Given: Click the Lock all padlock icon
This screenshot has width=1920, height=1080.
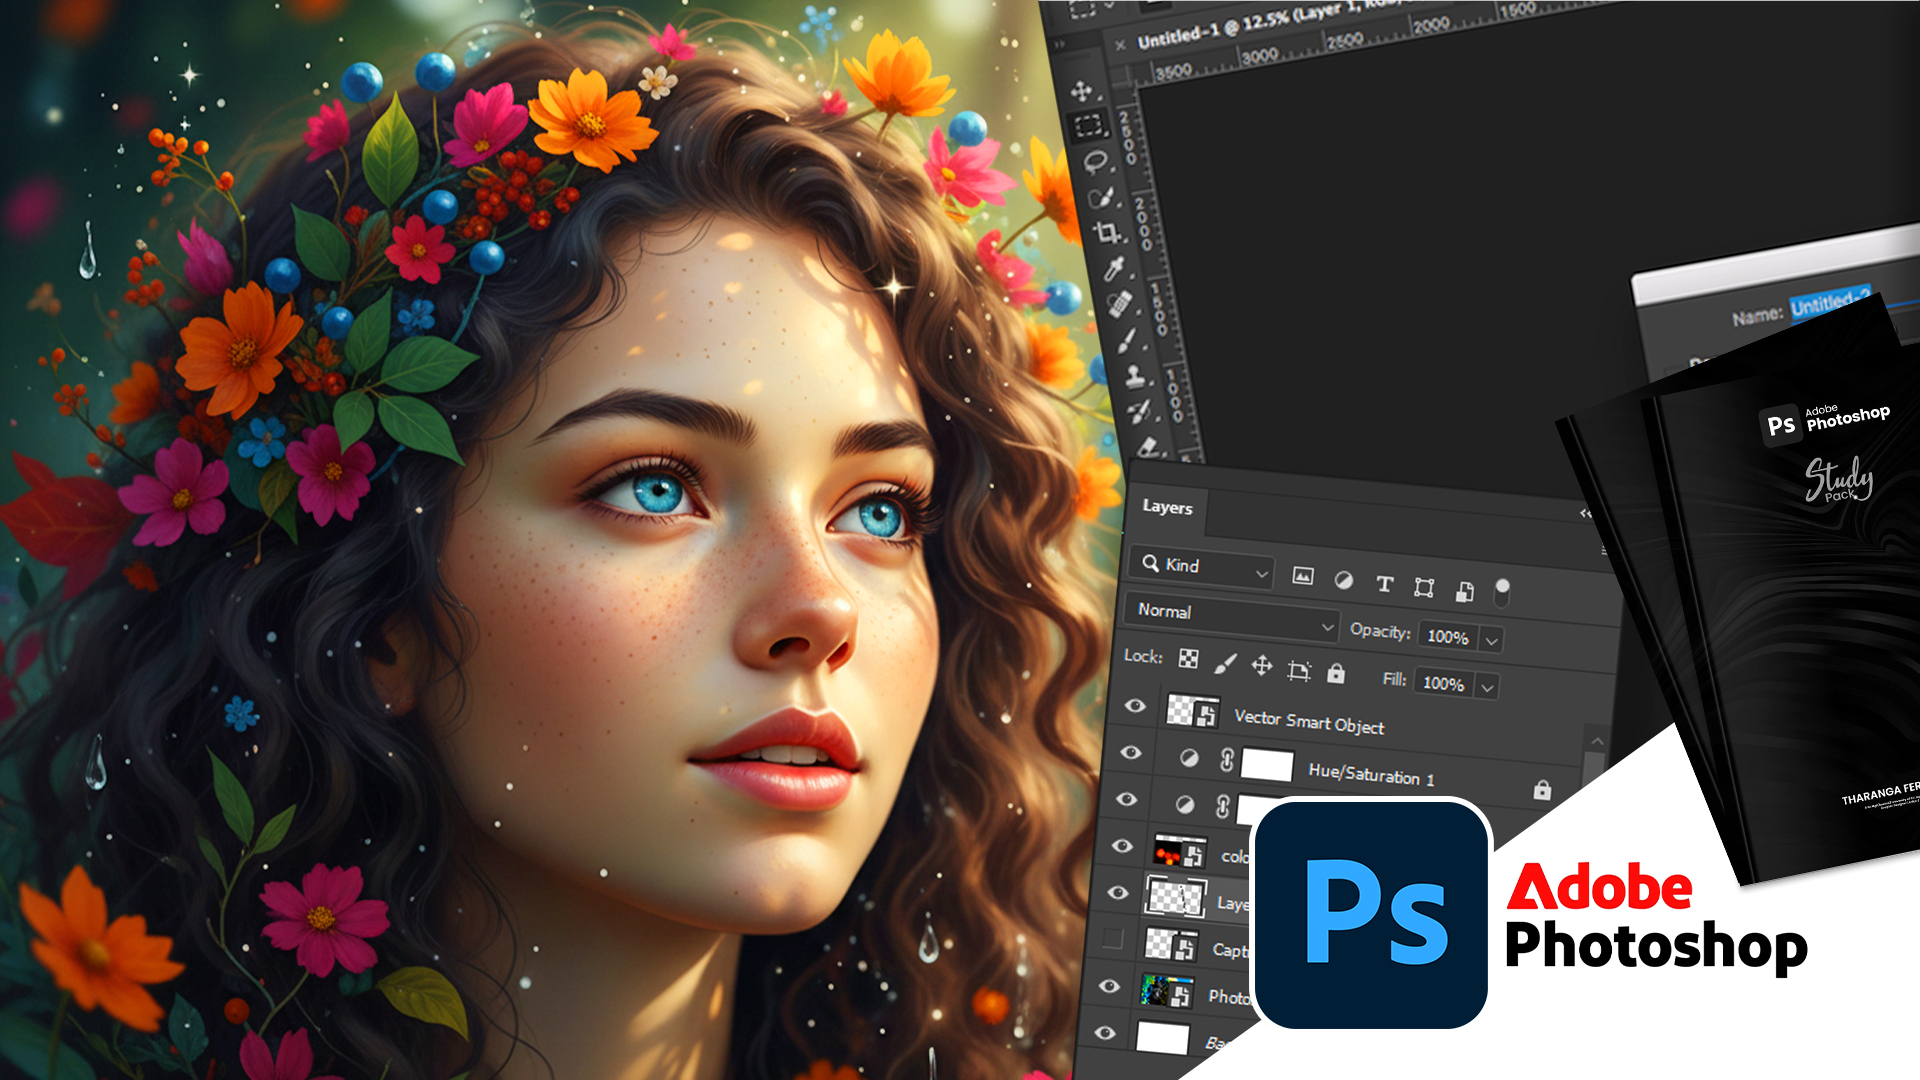Looking at the screenshot, I should tap(1335, 673).
